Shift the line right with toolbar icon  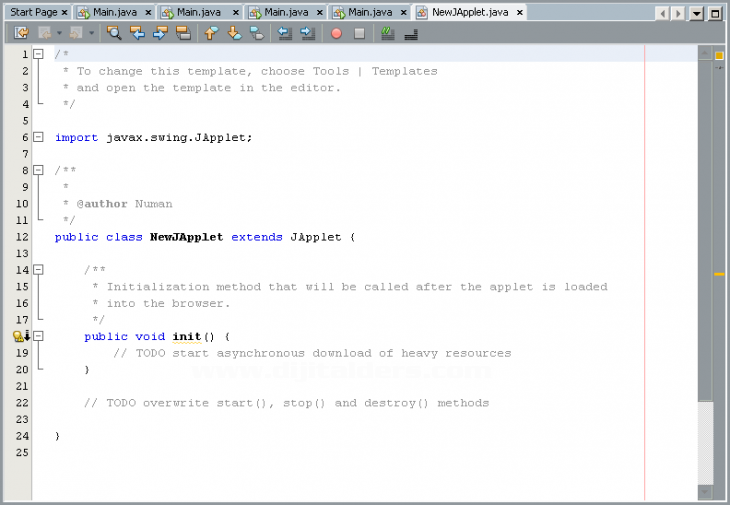pyautogui.click(x=308, y=33)
